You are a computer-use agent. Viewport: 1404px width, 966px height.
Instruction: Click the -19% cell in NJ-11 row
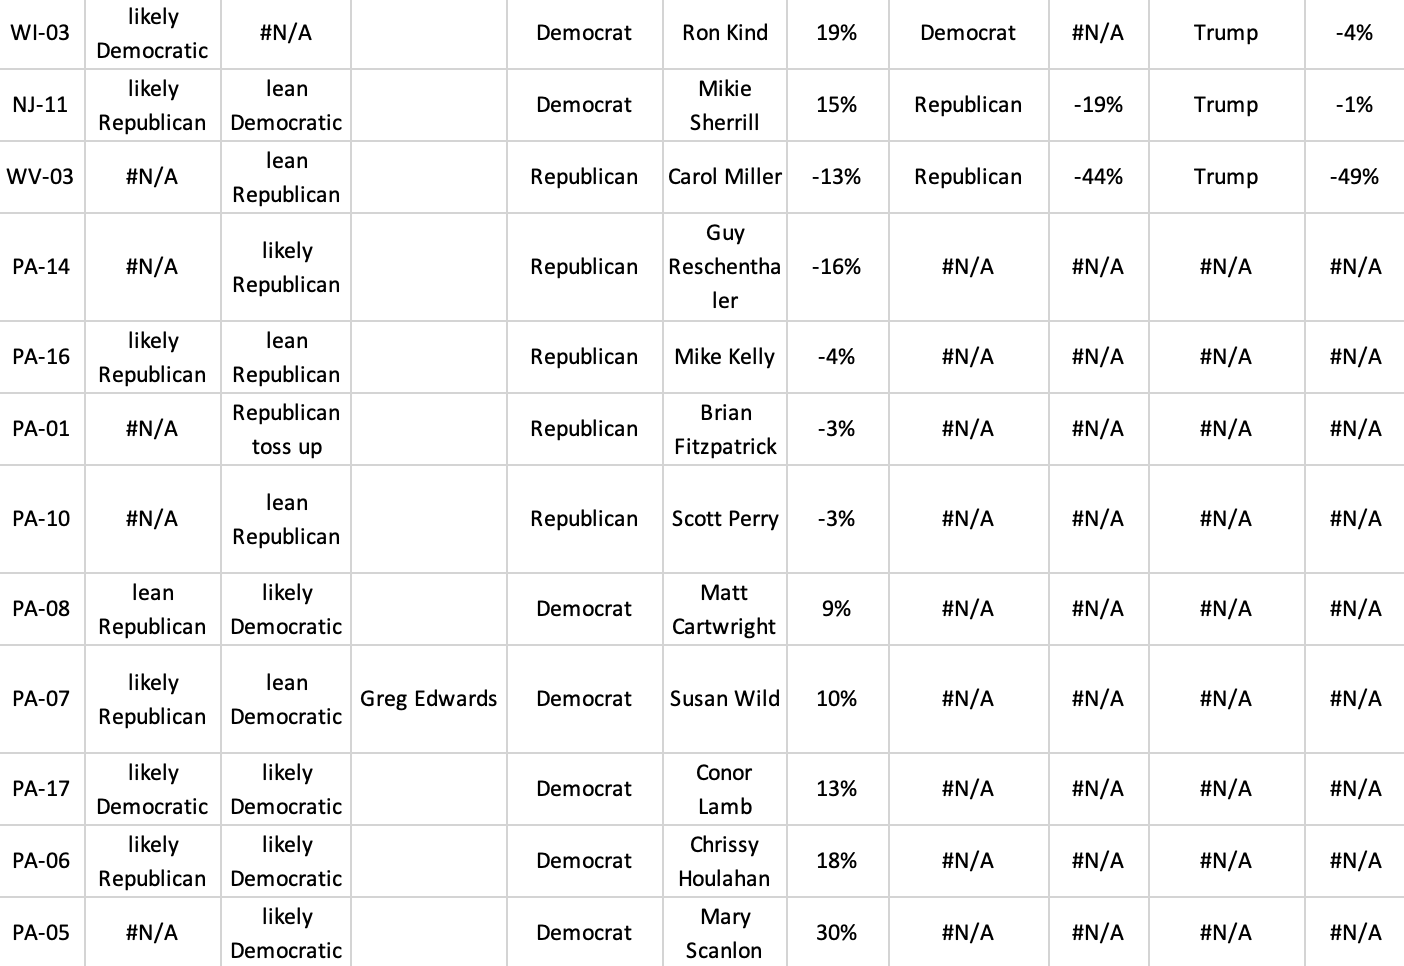coord(1098,105)
